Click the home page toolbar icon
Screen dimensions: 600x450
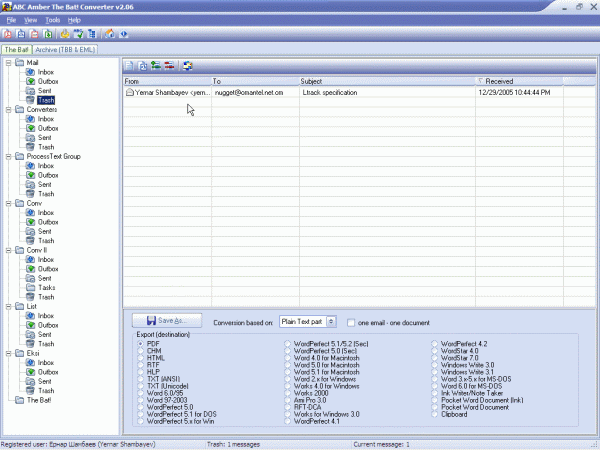110,34
